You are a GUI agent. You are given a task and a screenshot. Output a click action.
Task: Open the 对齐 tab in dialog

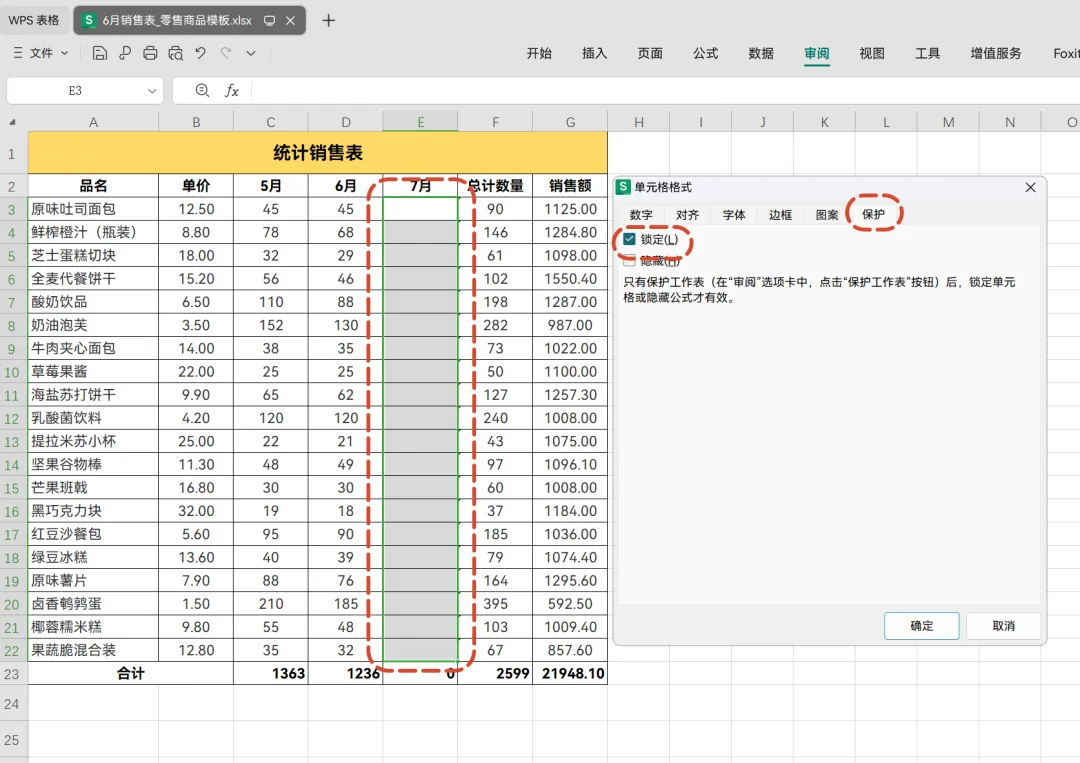(687, 215)
